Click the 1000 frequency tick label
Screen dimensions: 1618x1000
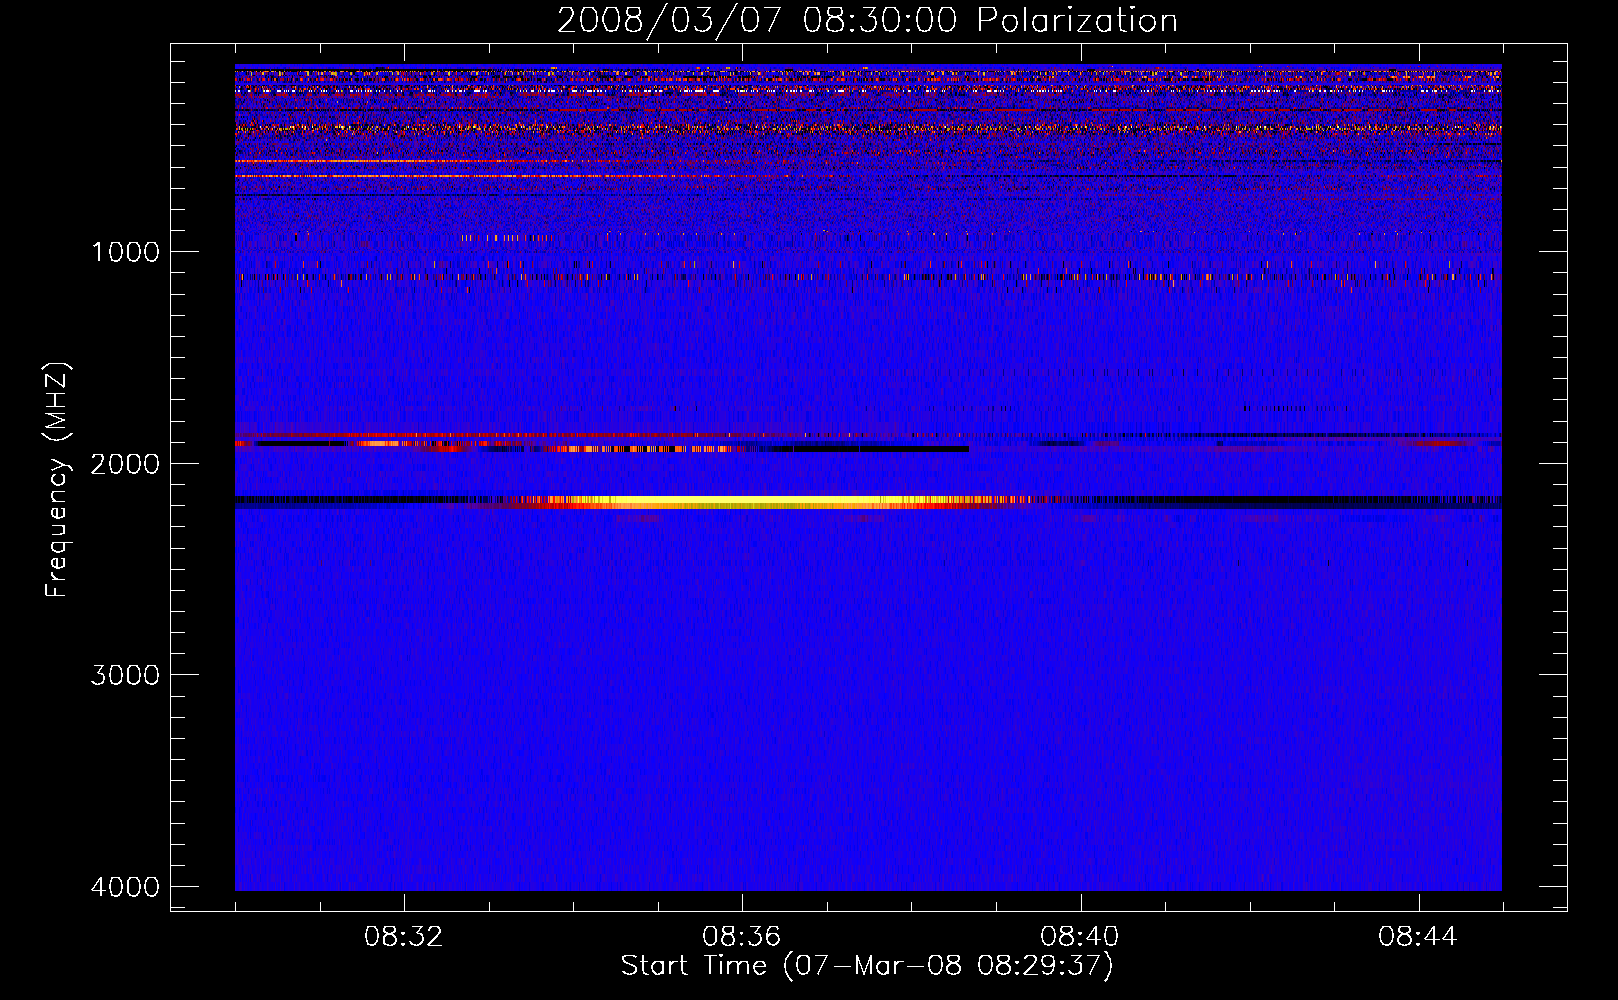(x=125, y=252)
